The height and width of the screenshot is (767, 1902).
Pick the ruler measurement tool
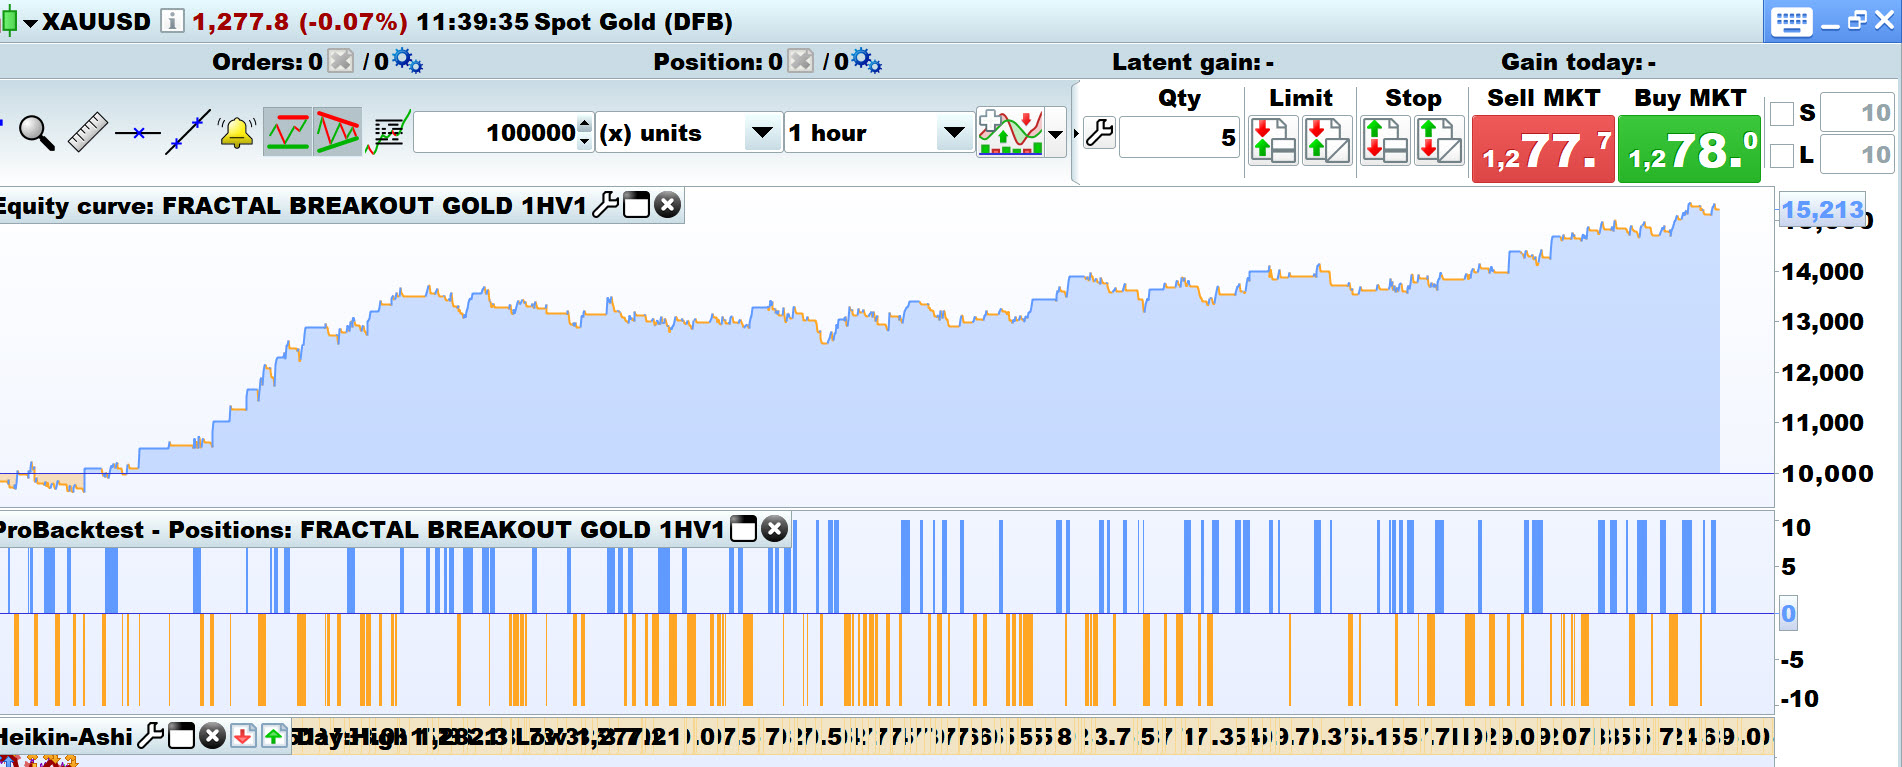point(87,133)
